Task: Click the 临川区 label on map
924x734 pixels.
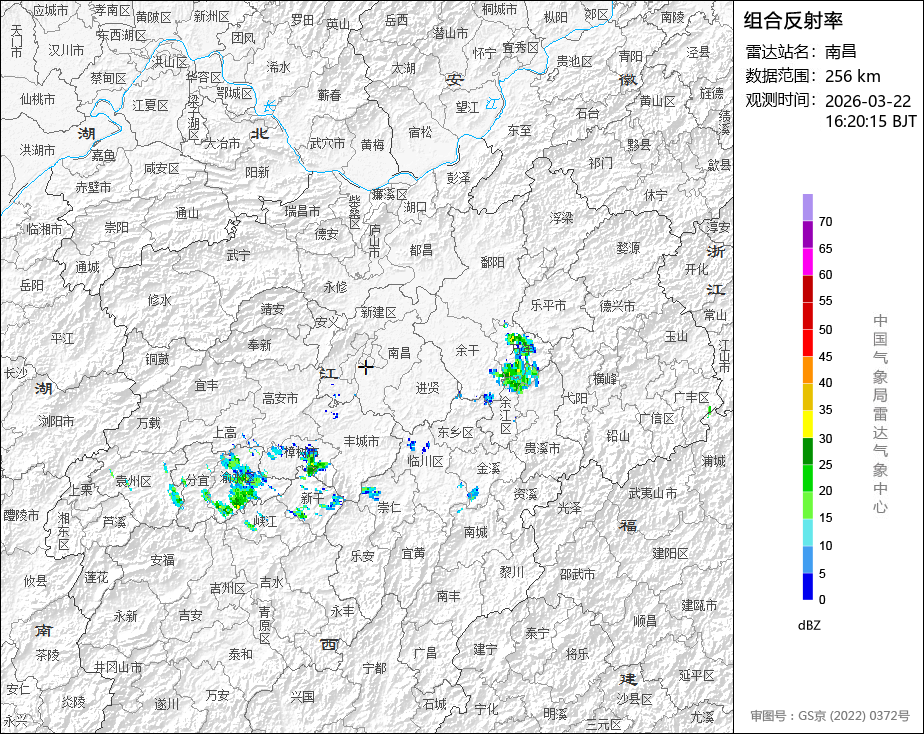Action: 425,461
